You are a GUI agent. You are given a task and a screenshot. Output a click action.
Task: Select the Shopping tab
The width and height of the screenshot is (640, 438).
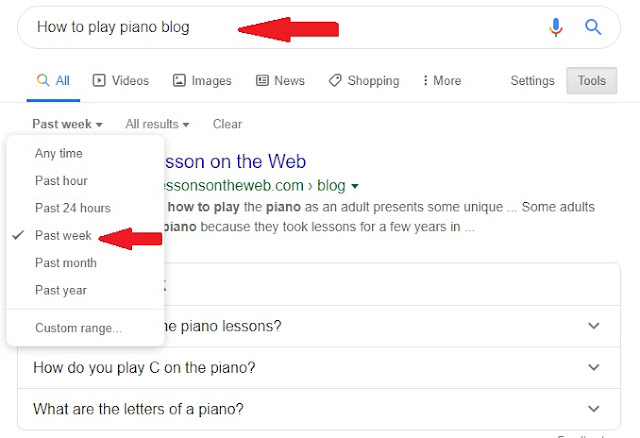coord(364,80)
